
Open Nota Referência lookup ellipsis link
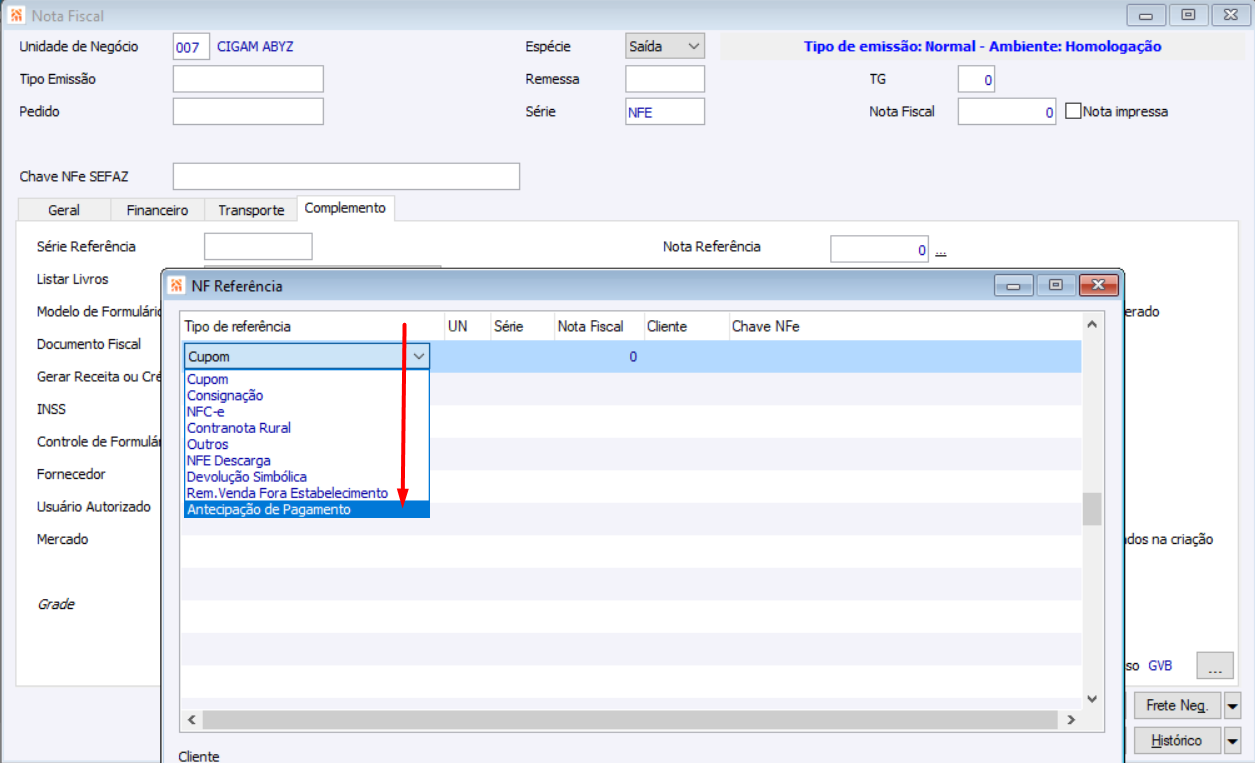pos(940,251)
